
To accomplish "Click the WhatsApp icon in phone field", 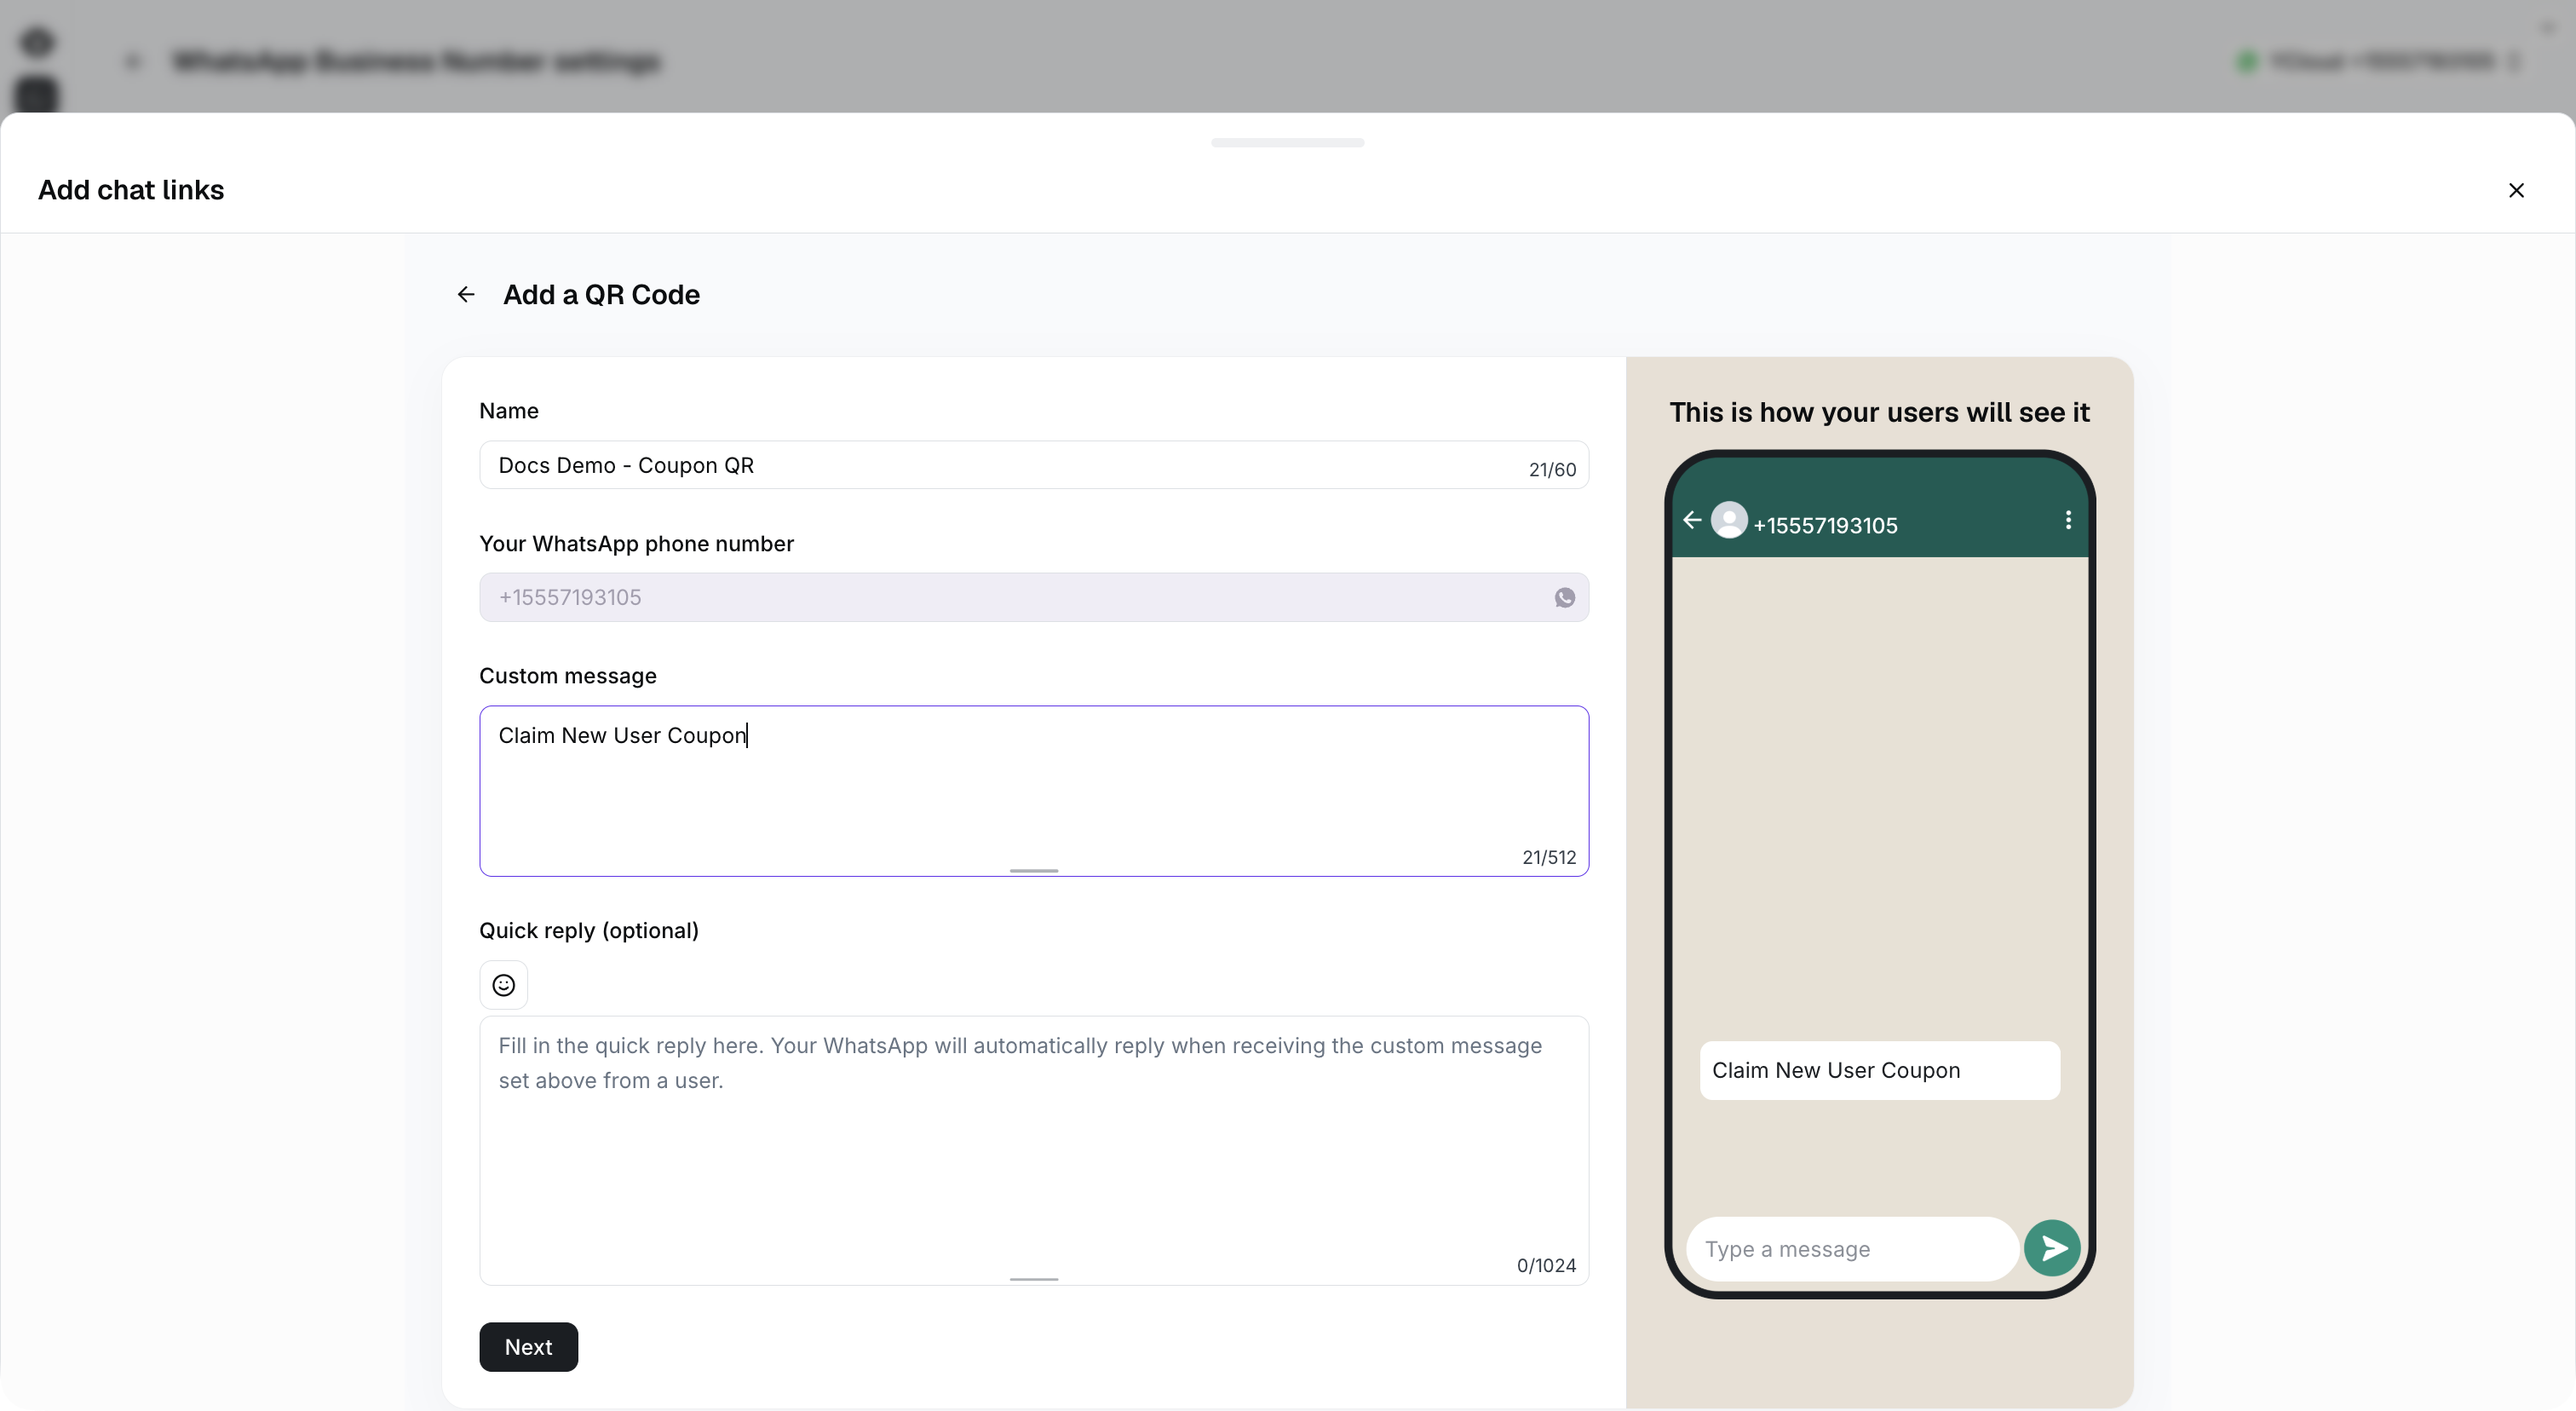I will [1564, 597].
